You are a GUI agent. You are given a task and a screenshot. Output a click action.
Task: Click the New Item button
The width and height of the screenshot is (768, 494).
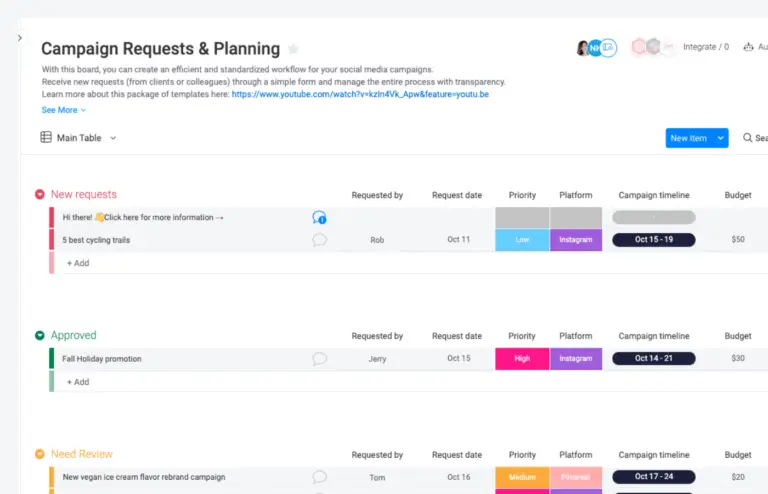tap(688, 138)
